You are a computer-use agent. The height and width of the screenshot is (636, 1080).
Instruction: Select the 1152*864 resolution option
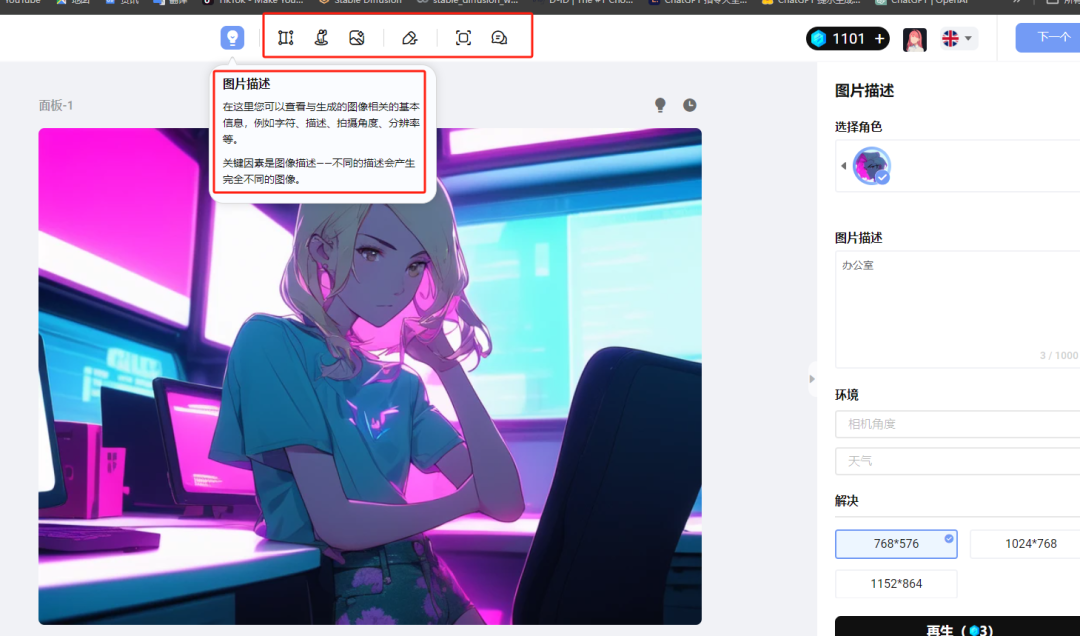(896, 584)
